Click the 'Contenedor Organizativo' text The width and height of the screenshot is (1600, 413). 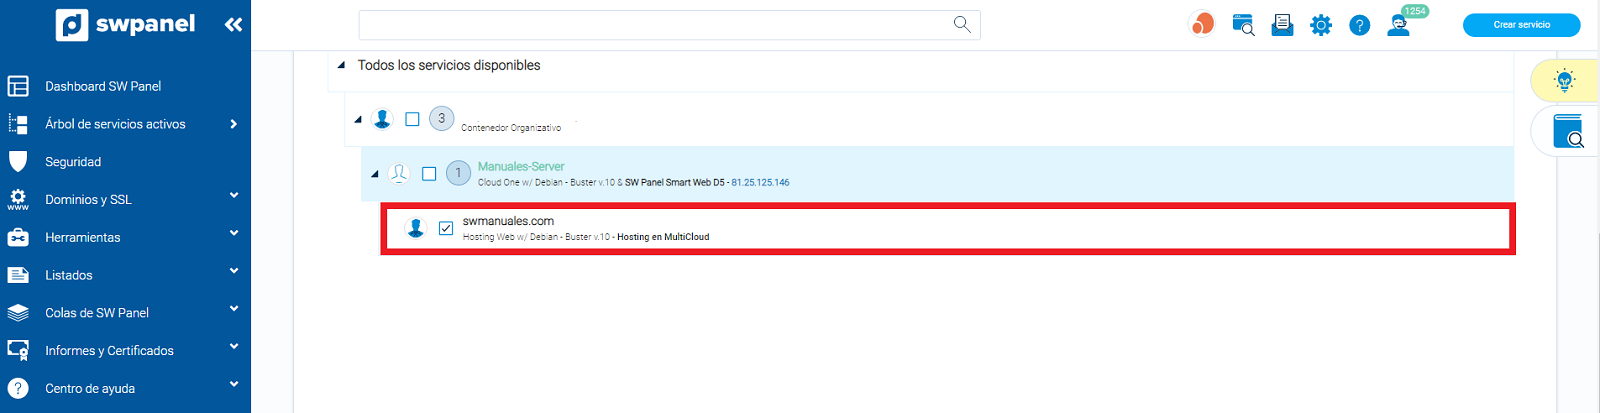click(x=511, y=128)
